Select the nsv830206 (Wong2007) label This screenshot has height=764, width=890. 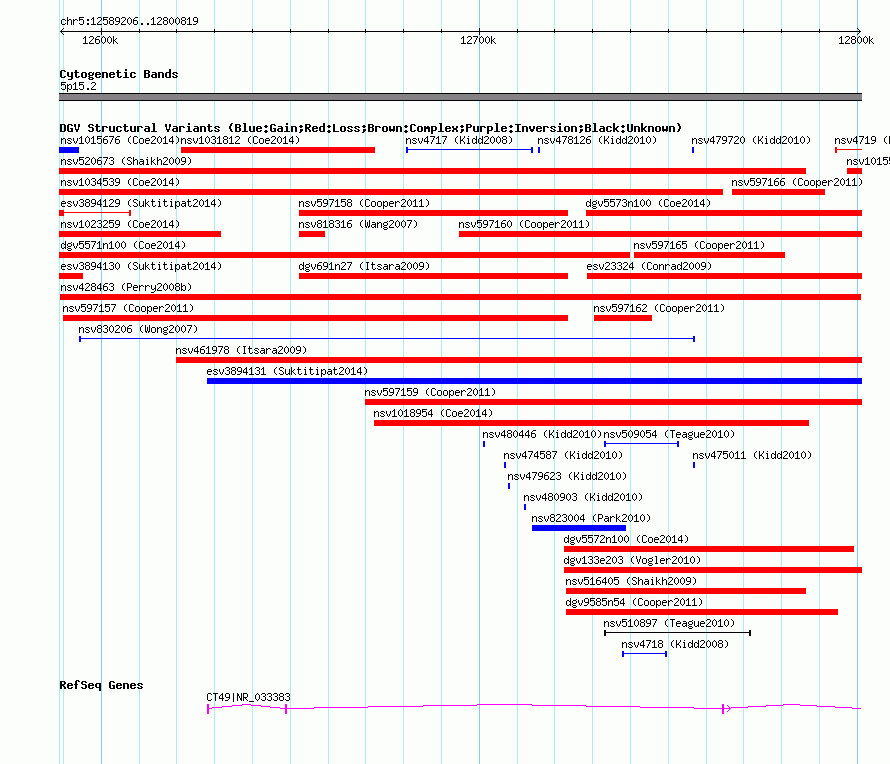(x=138, y=329)
